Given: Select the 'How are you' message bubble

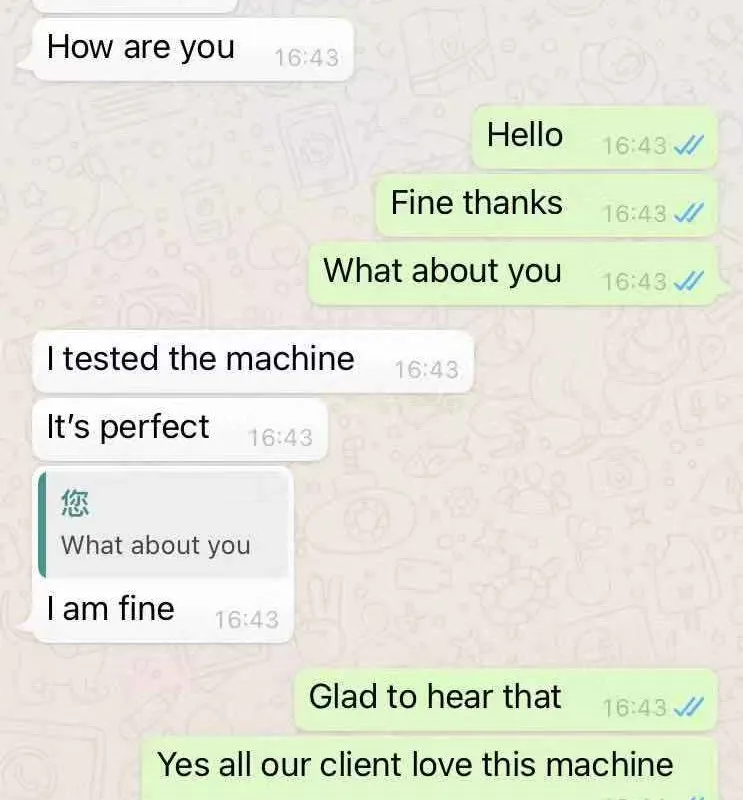Looking at the screenshot, I should (x=193, y=49).
